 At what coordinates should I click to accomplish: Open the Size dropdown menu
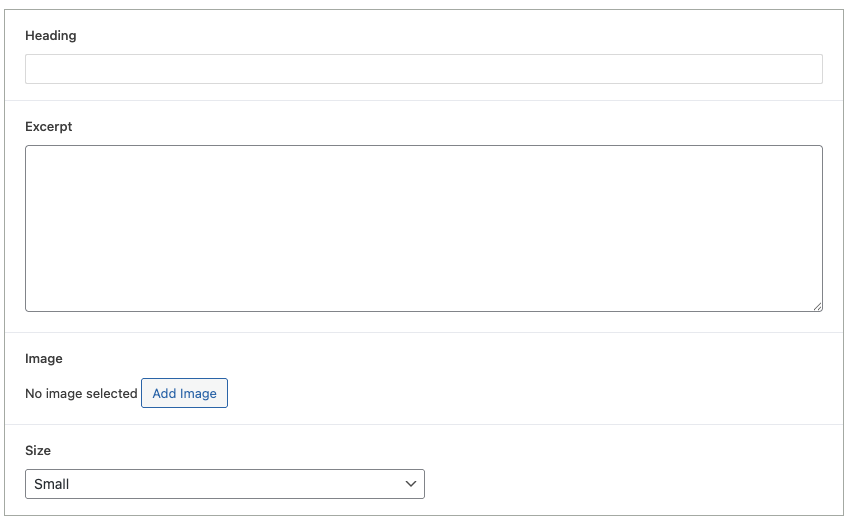click(x=224, y=484)
